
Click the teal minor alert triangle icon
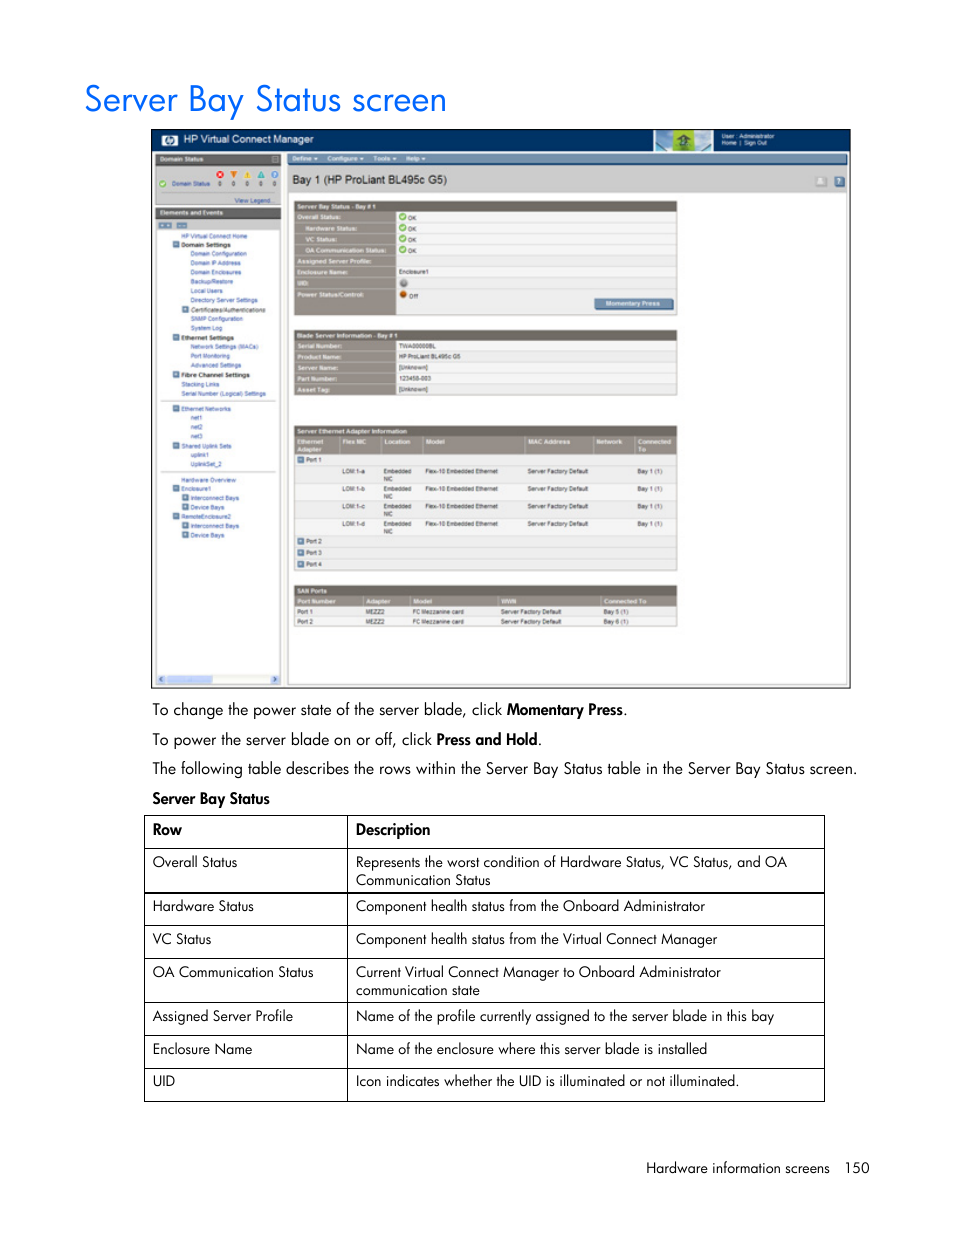pyautogui.click(x=261, y=174)
